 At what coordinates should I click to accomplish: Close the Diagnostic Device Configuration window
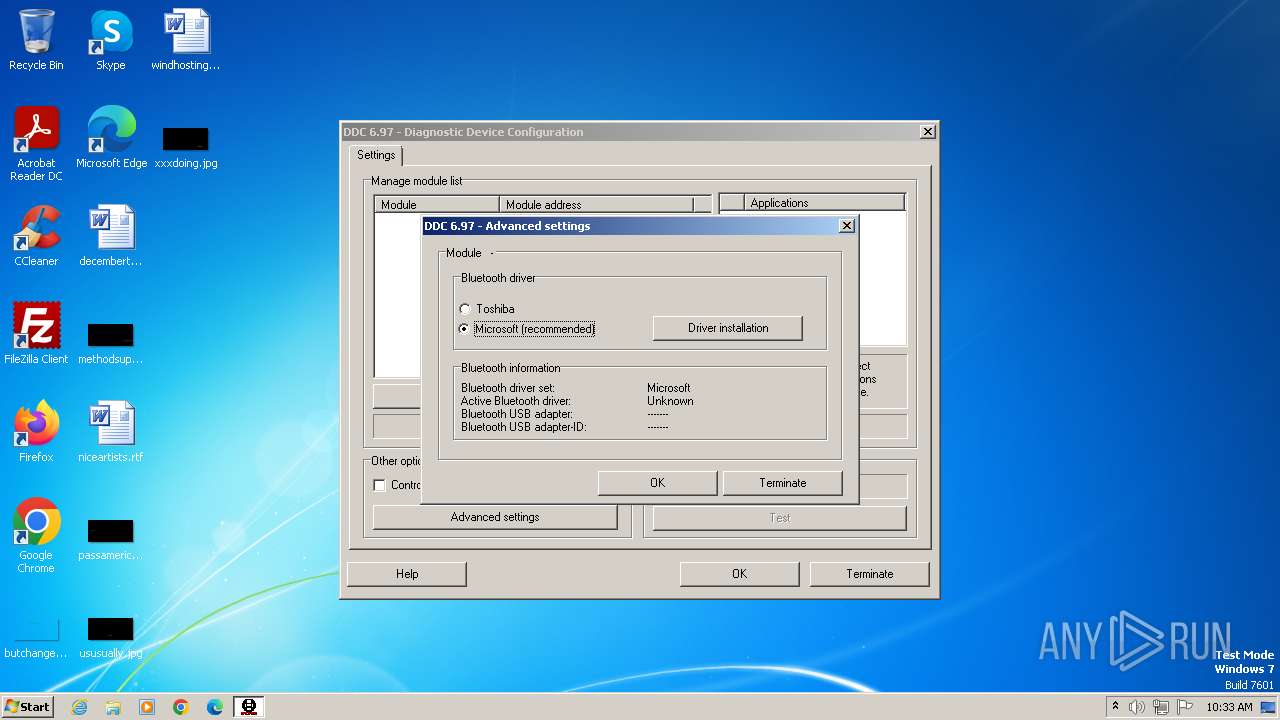(928, 132)
